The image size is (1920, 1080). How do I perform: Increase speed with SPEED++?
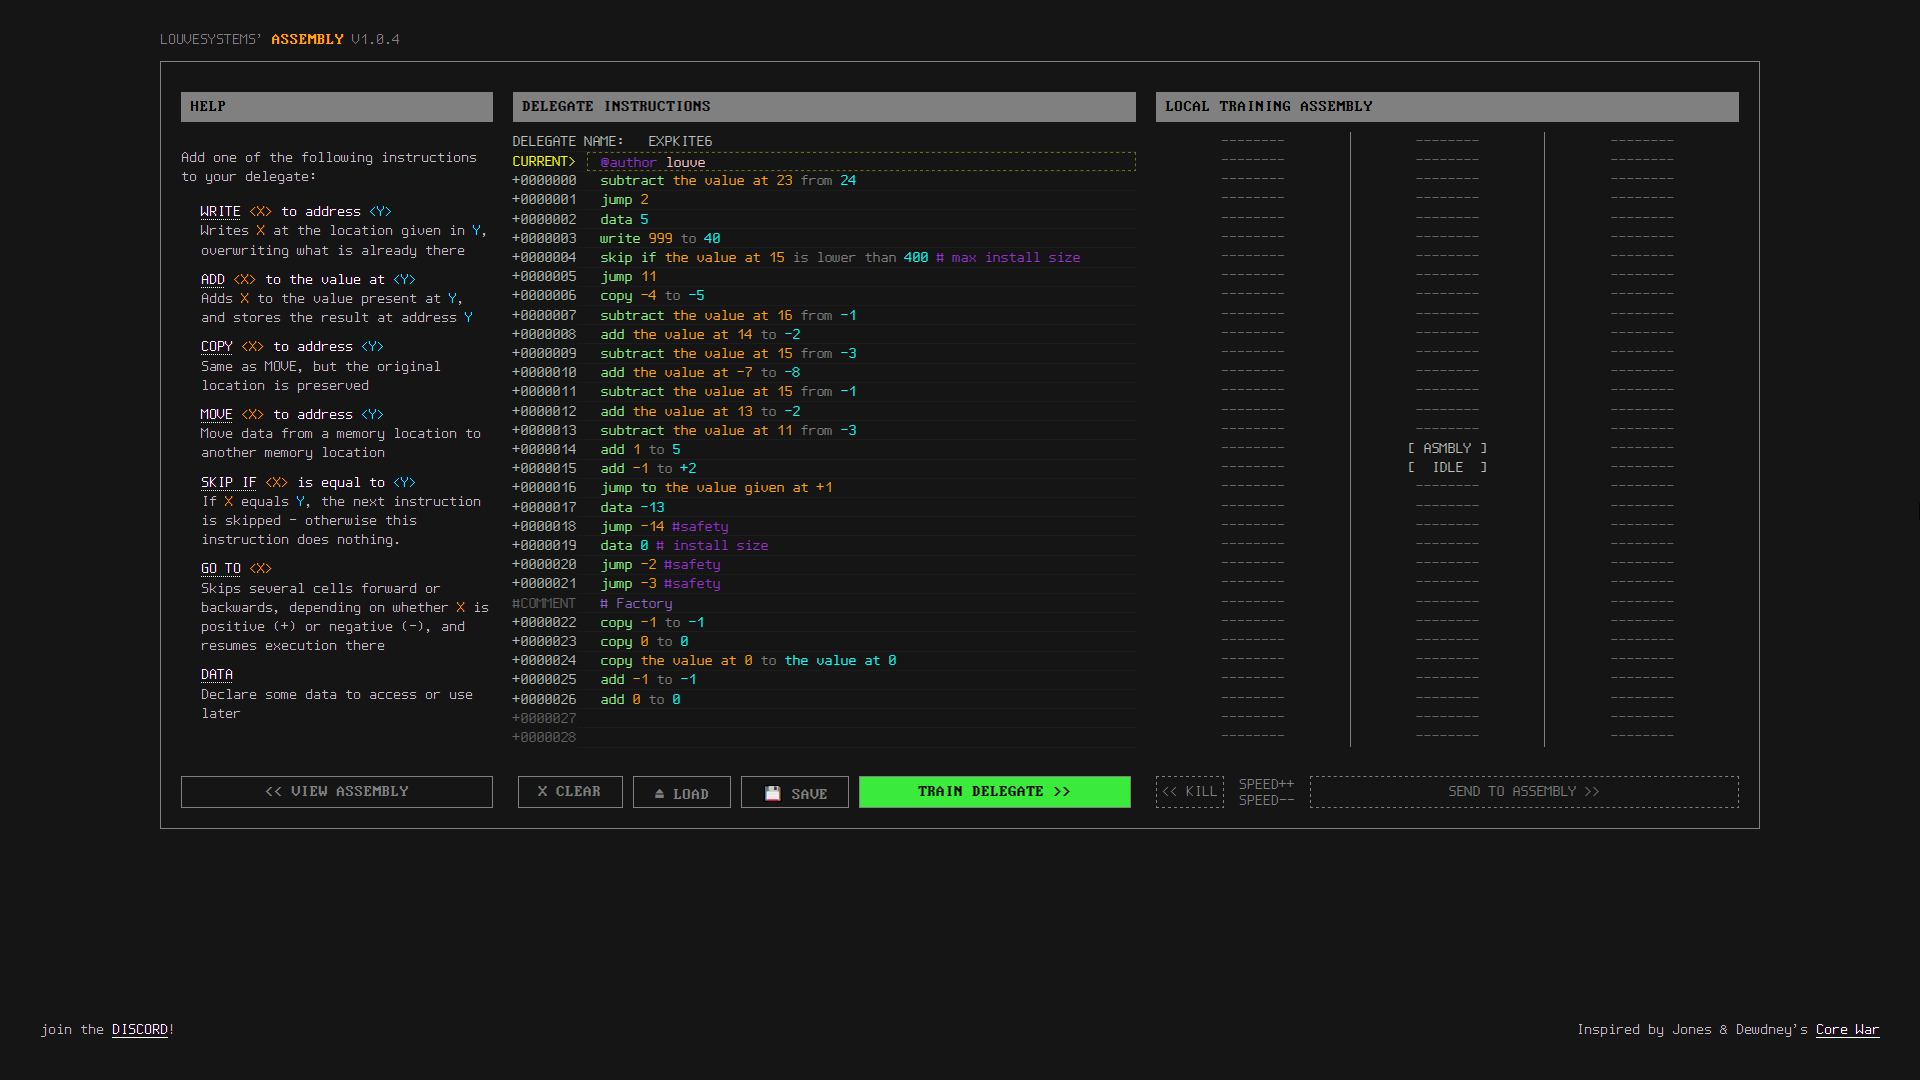1266,784
